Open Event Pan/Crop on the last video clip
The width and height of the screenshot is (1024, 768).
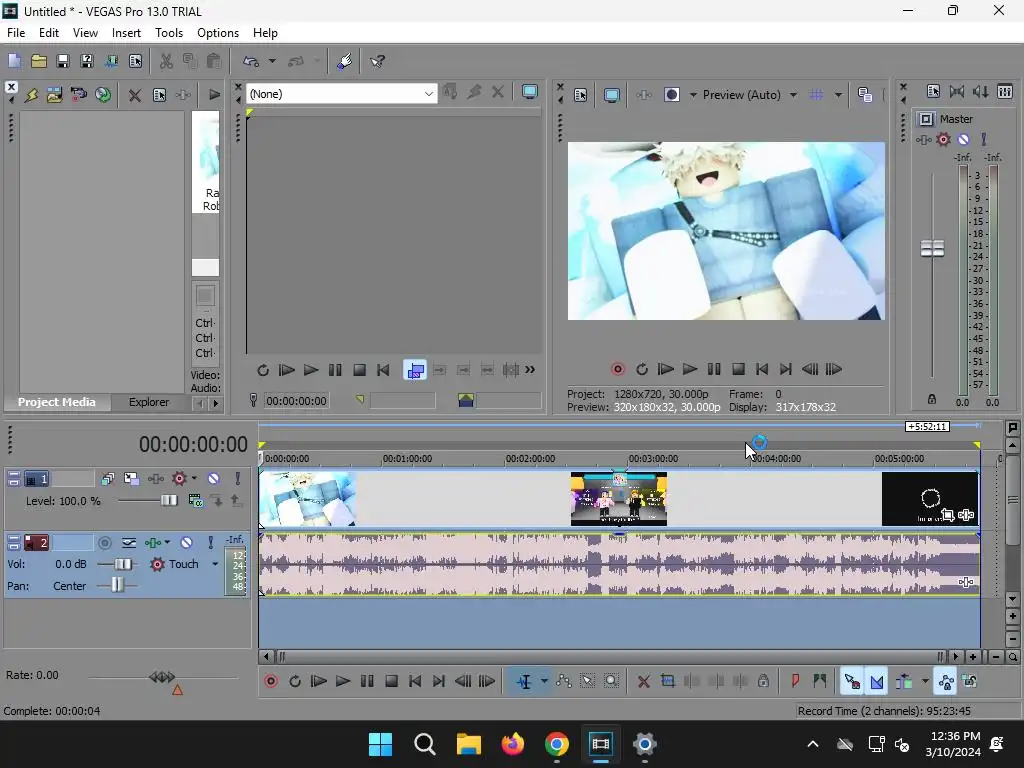pos(948,515)
